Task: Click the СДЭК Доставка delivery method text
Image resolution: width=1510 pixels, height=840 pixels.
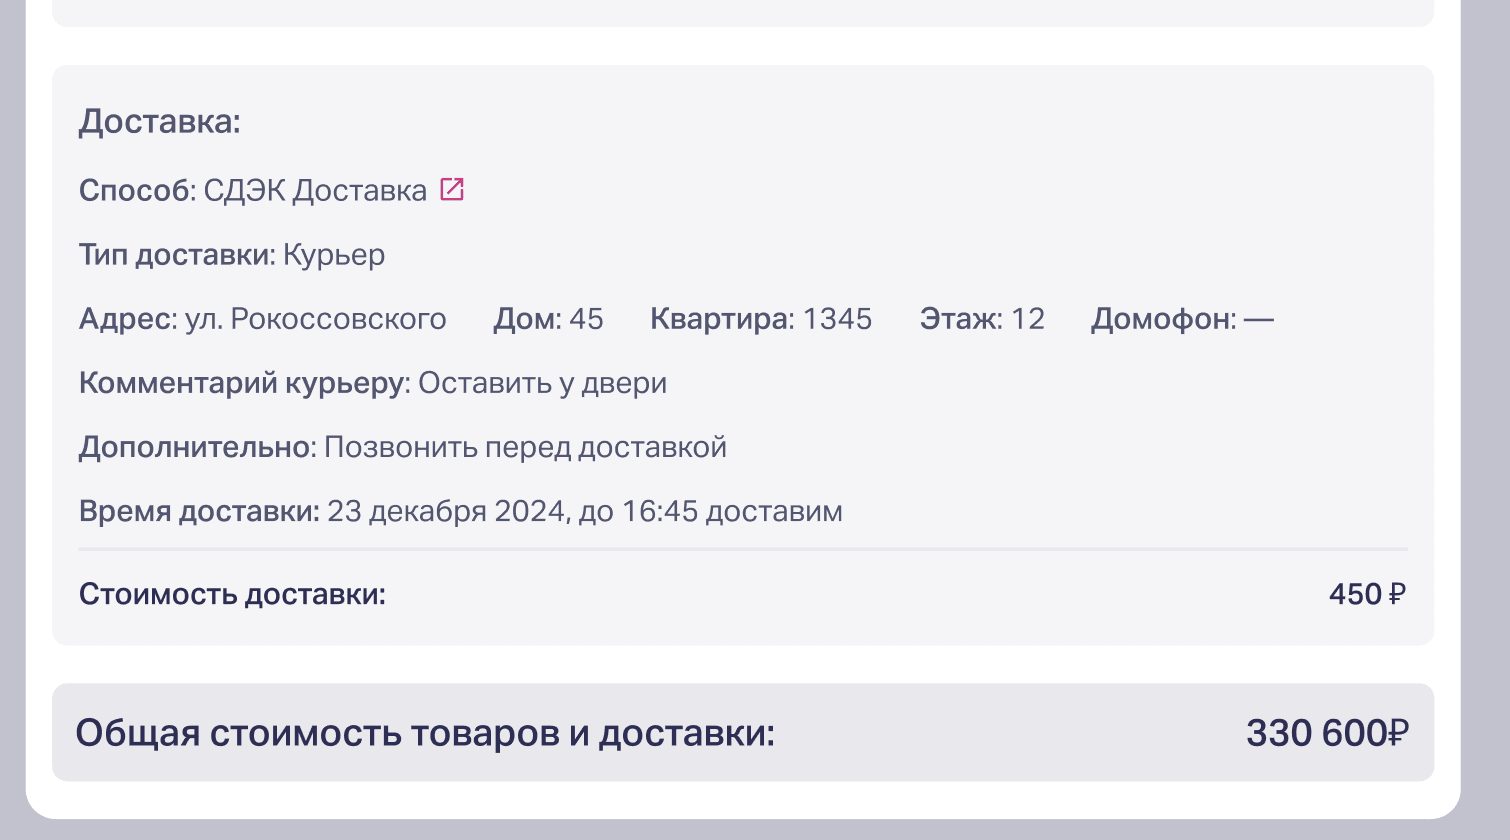Action: pos(315,190)
